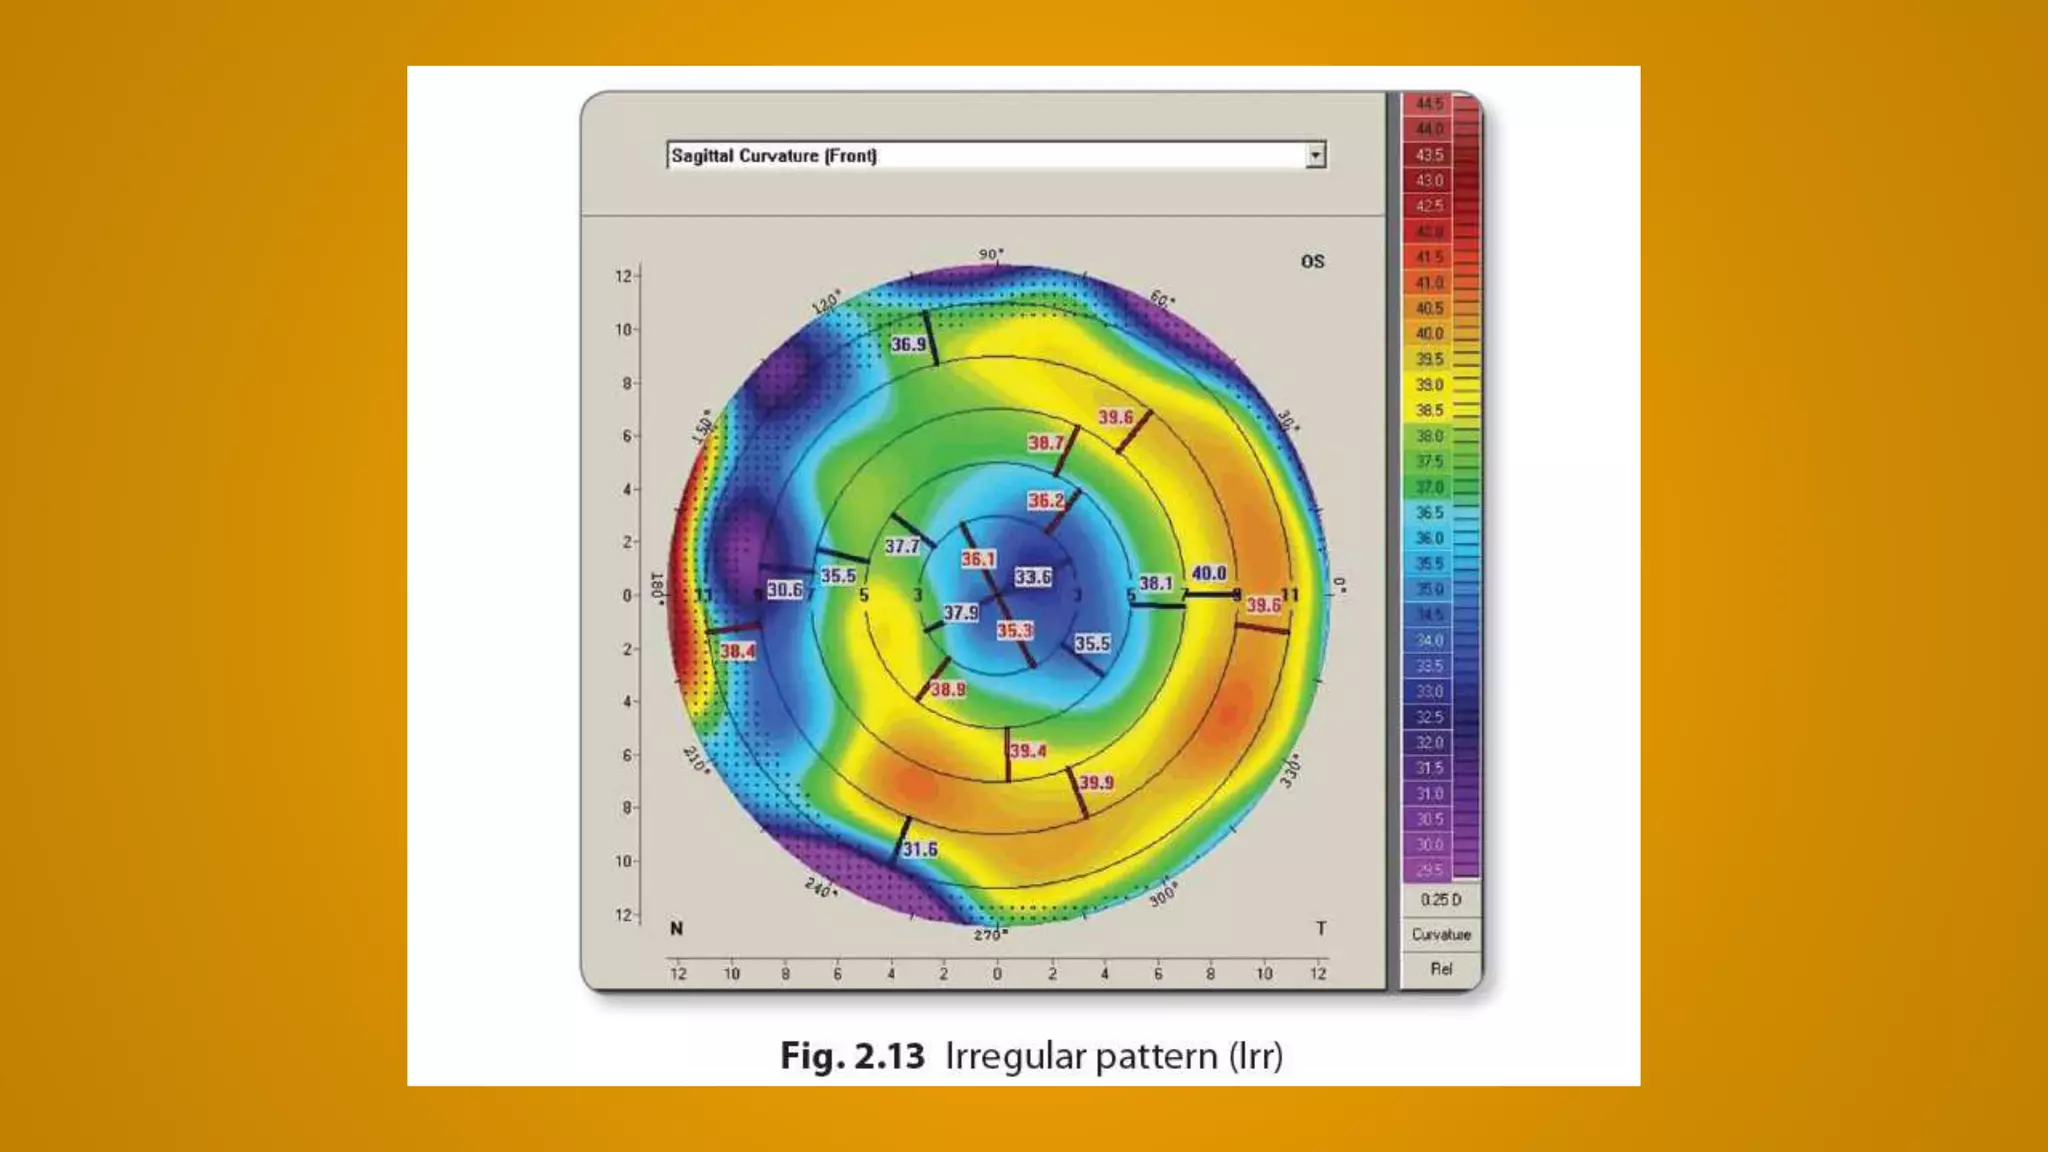This screenshot has height=1152, width=2048.
Task: Click the 40.0 temporal curvature value label
Action: click(1208, 573)
